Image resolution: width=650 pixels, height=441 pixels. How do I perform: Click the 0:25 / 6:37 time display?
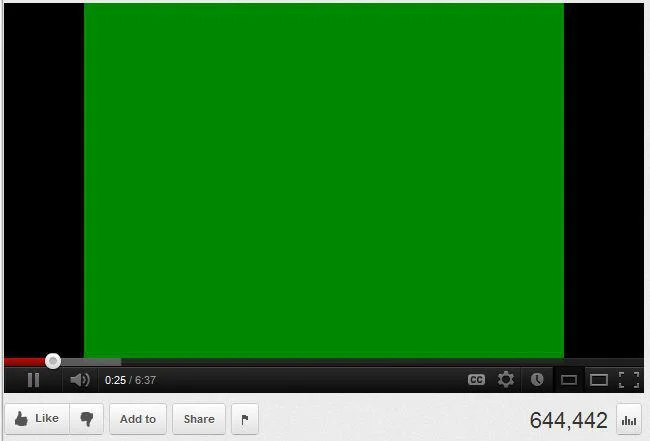coord(130,380)
